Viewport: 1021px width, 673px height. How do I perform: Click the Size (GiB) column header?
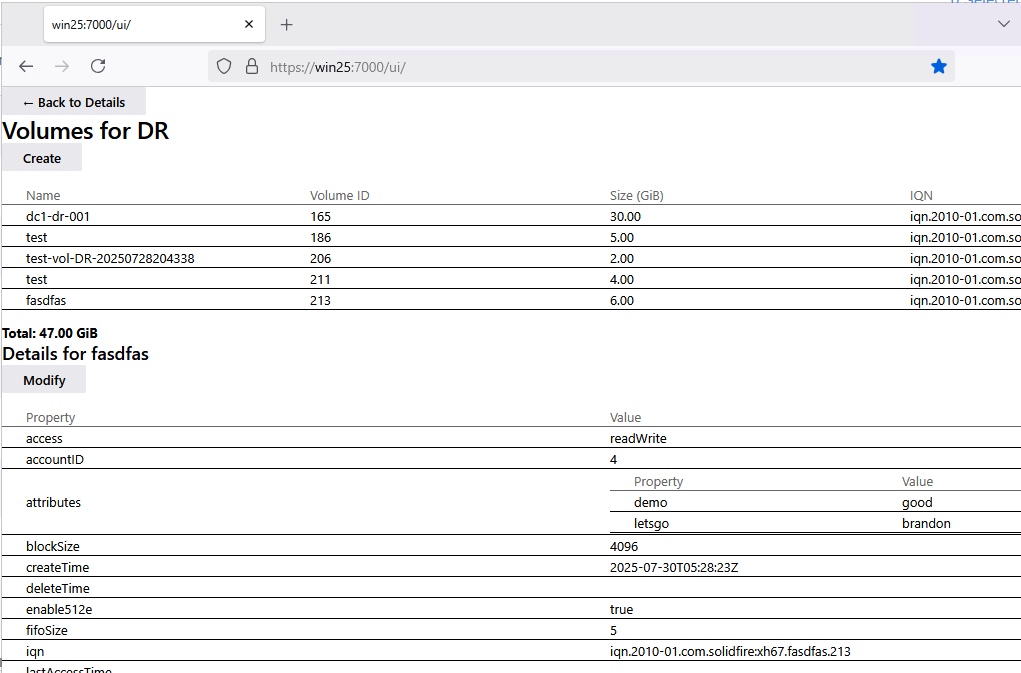click(637, 195)
